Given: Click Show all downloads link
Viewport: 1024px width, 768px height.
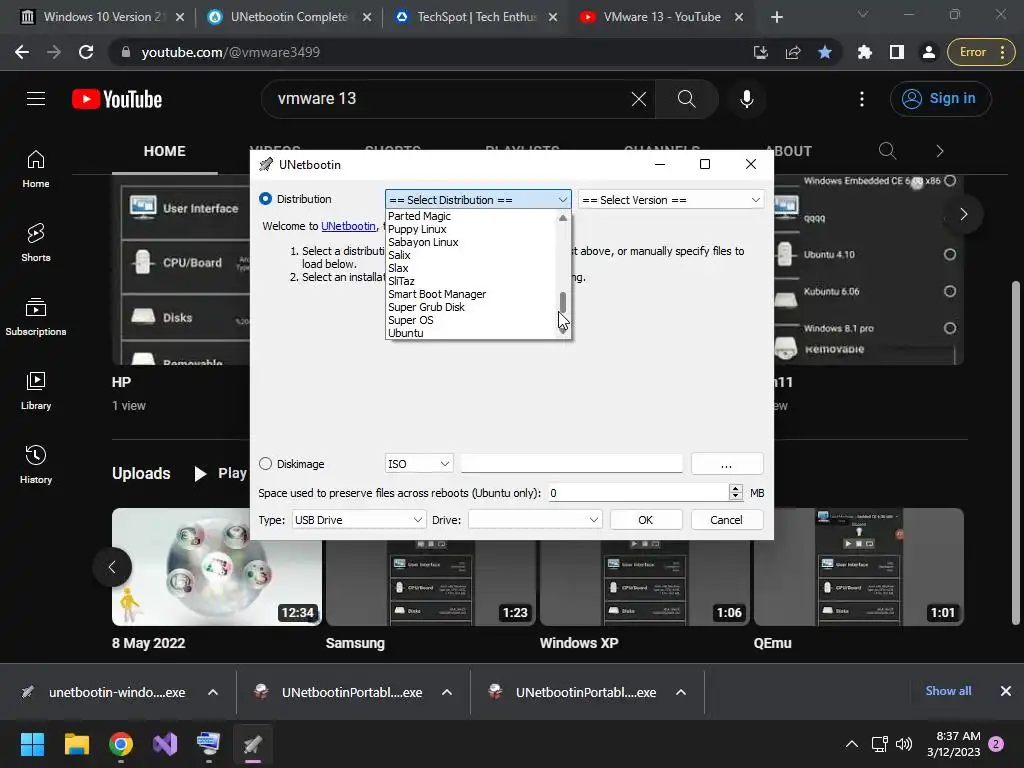Looking at the screenshot, I should coord(948,691).
